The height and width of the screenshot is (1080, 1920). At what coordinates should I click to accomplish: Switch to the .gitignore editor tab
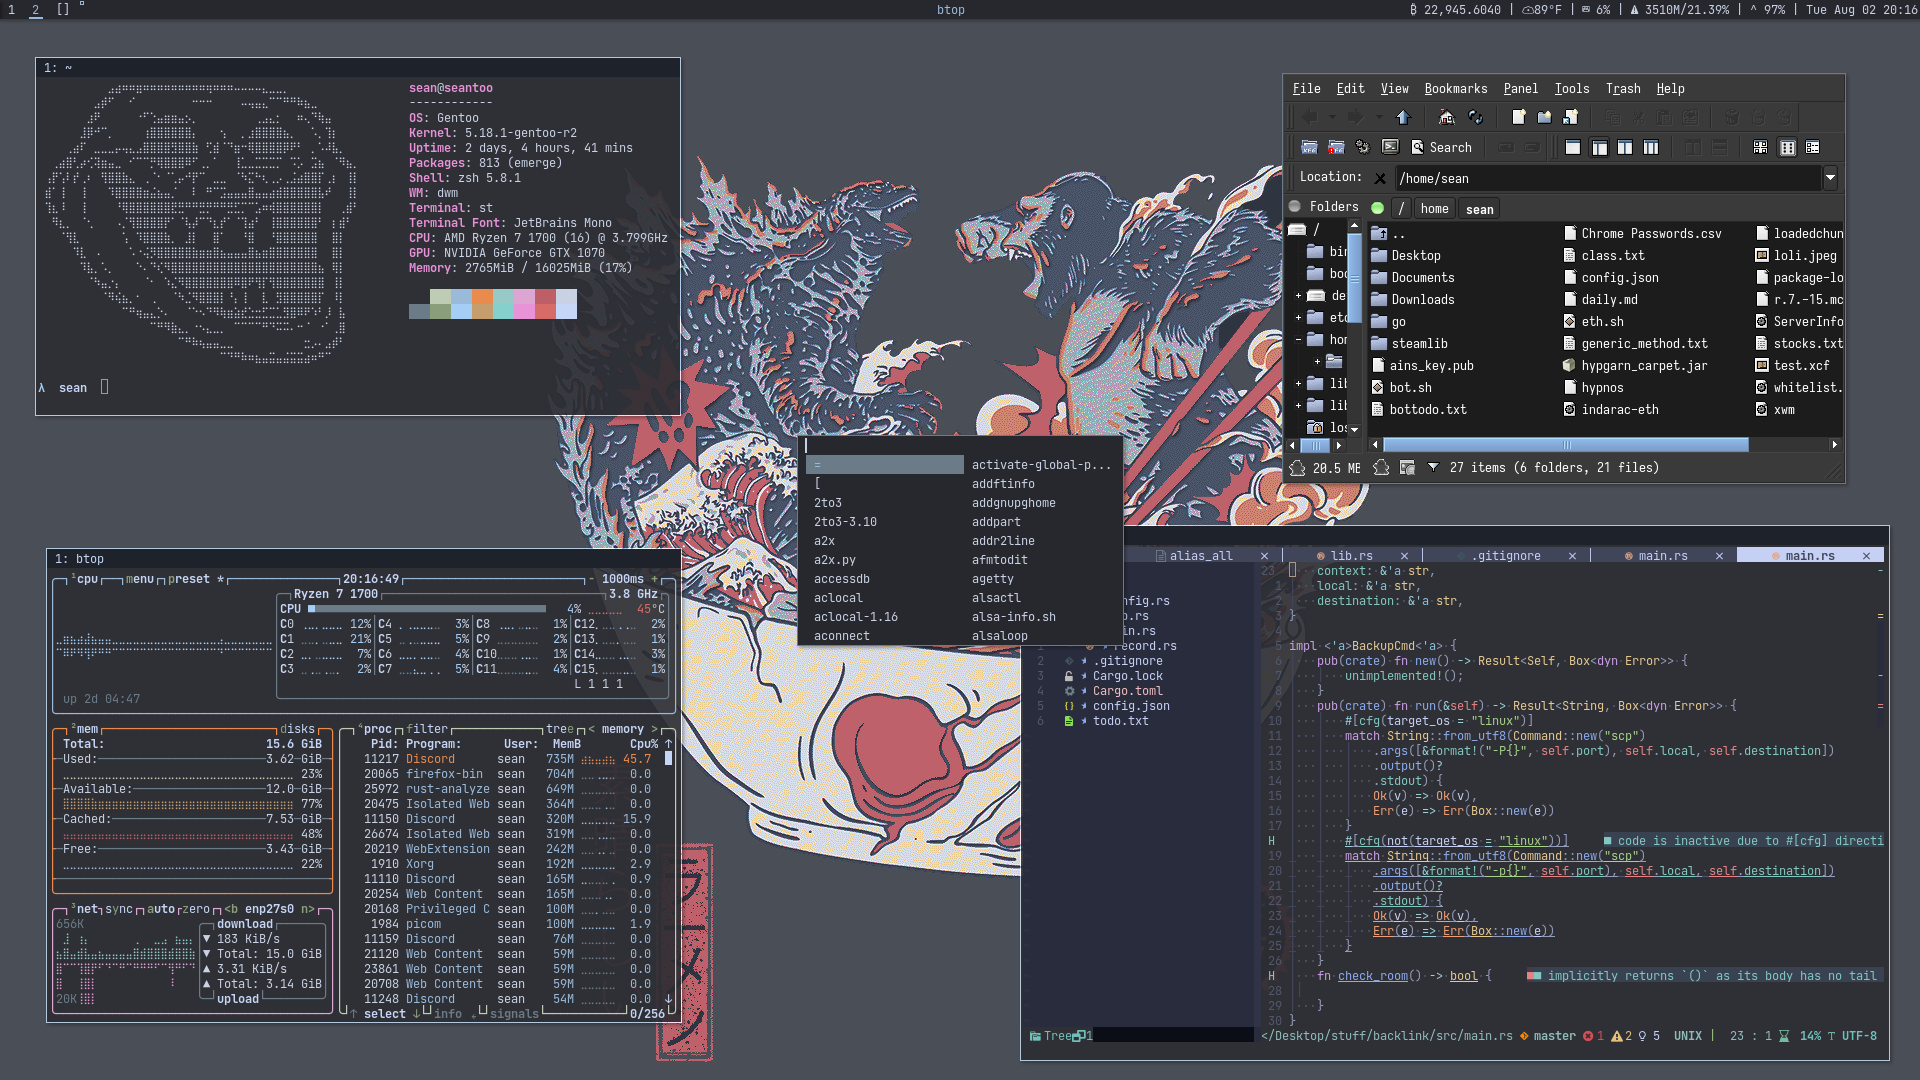(1508, 556)
